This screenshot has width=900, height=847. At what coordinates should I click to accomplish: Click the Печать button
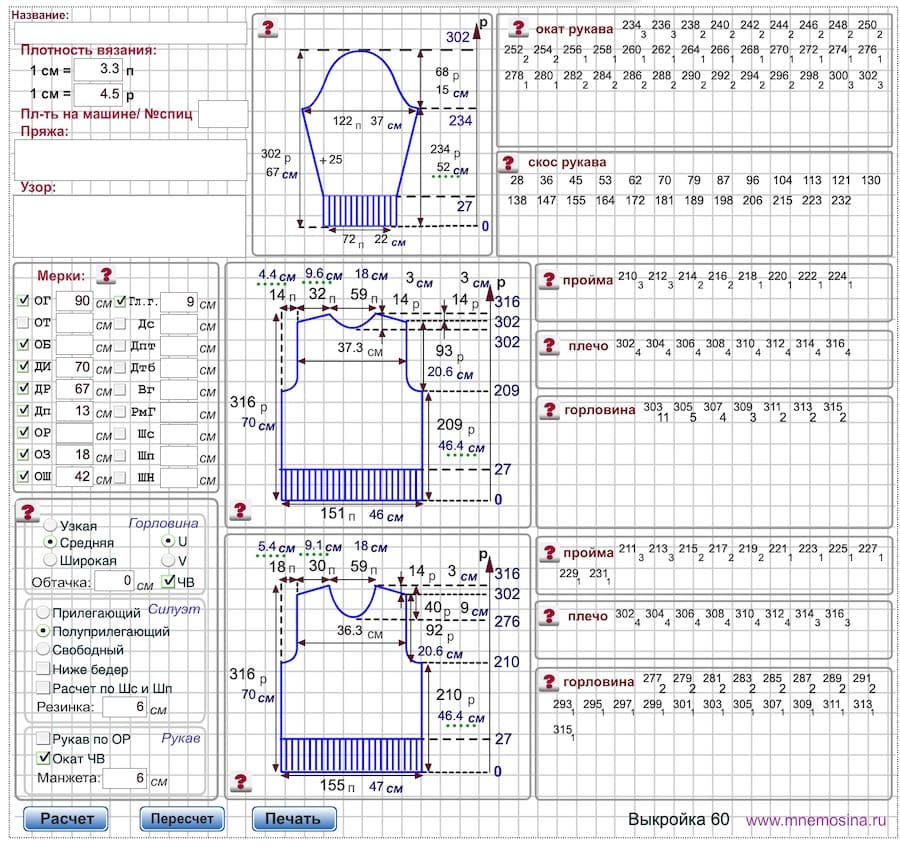click(294, 818)
